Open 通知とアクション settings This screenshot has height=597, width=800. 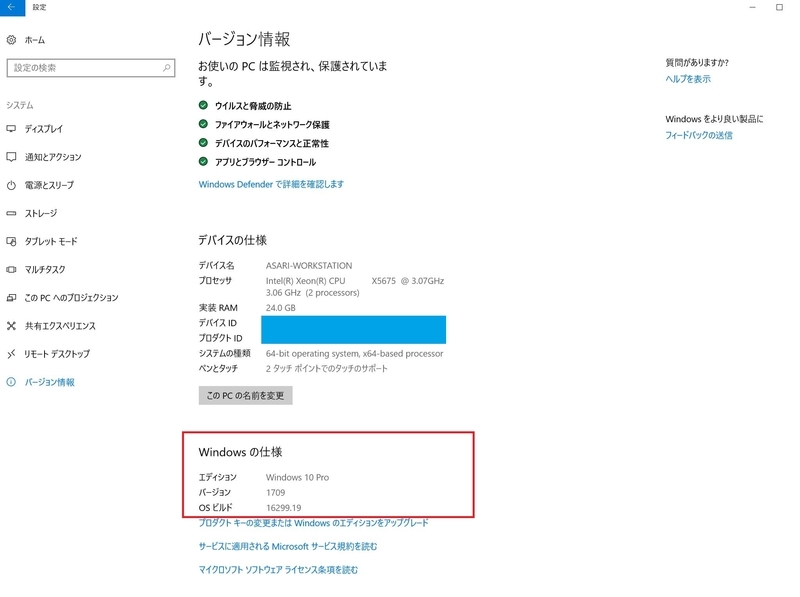point(53,157)
